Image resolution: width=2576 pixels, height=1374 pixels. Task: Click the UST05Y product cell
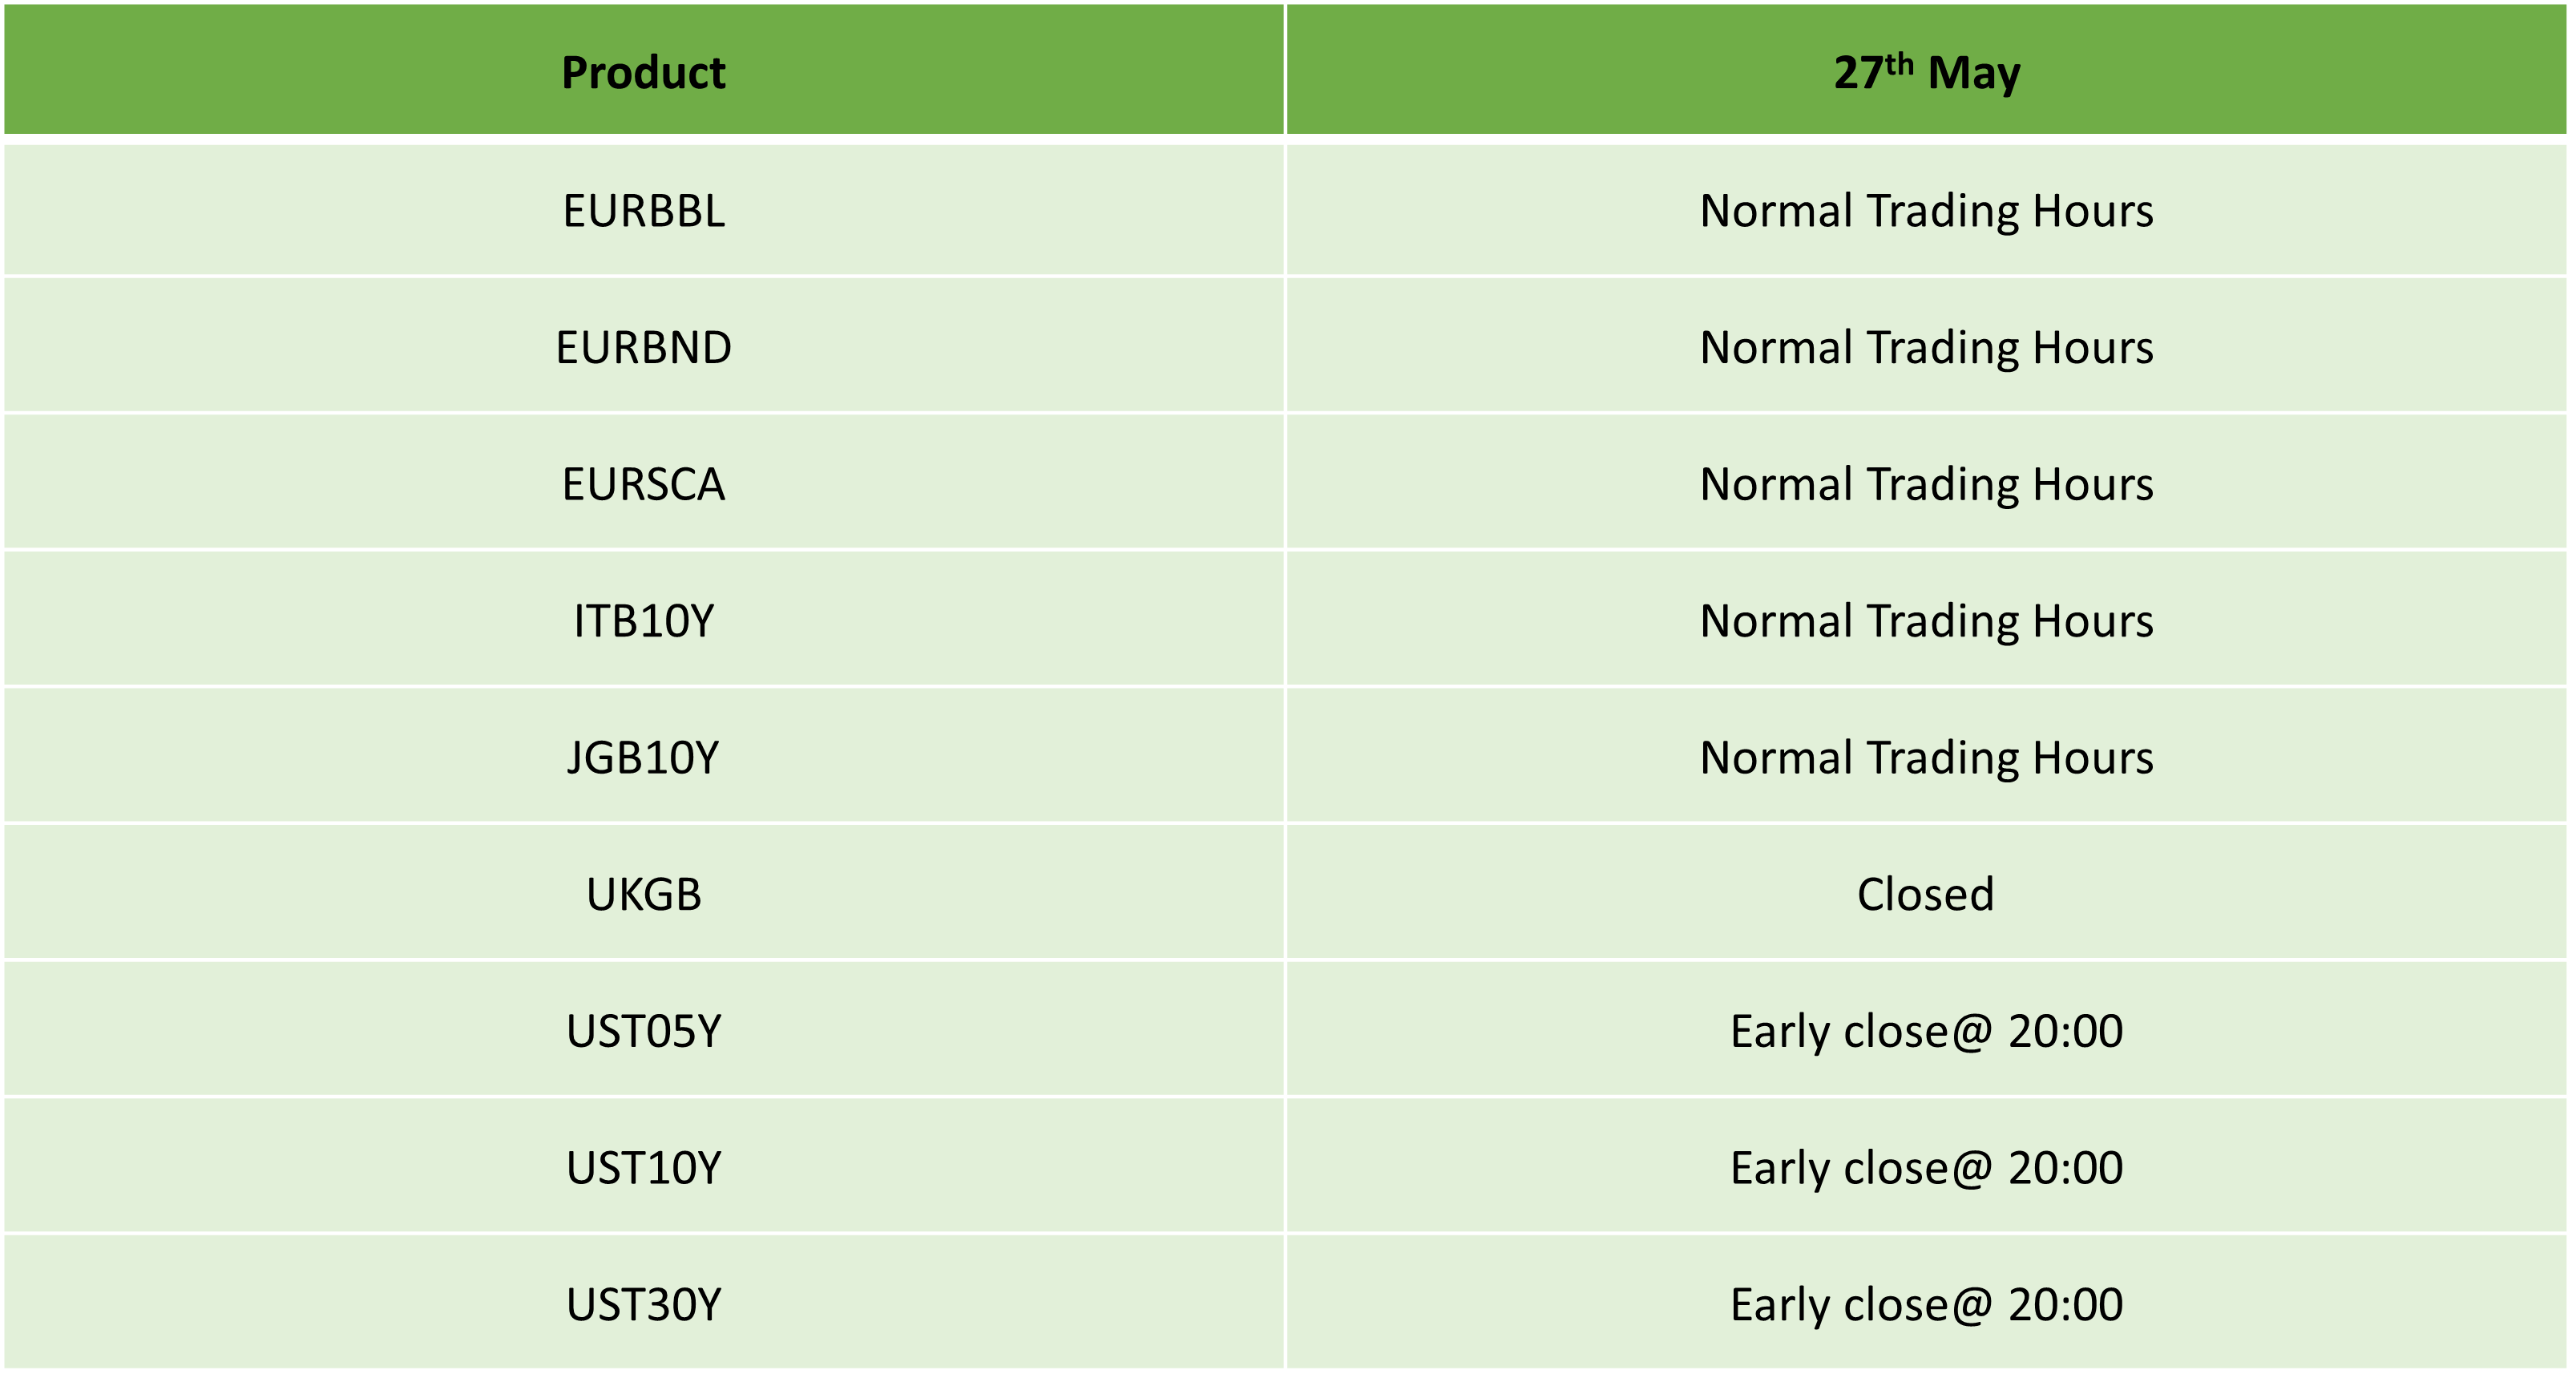tap(643, 1030)
